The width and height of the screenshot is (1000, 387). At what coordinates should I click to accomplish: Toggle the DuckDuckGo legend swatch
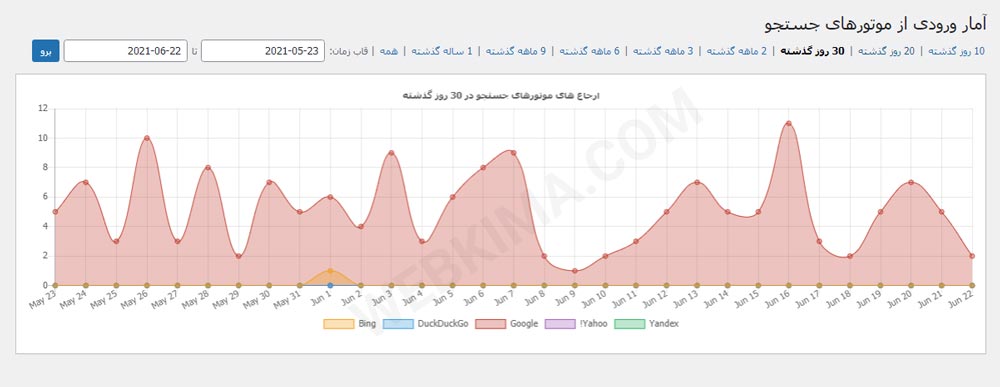(x=398, y=324)
